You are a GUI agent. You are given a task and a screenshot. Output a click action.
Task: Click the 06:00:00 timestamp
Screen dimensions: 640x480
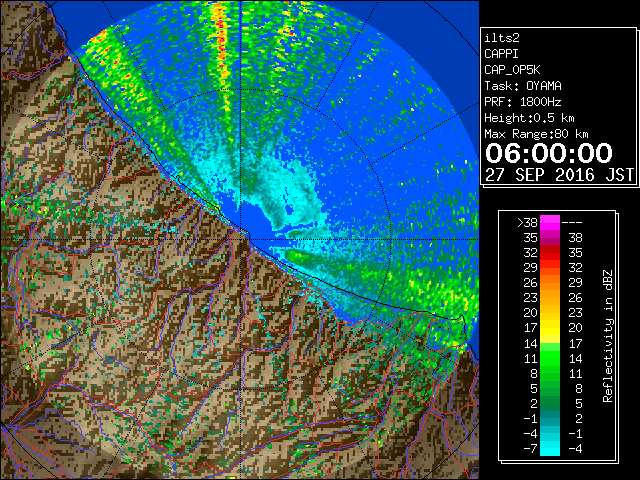coord(549,153)
